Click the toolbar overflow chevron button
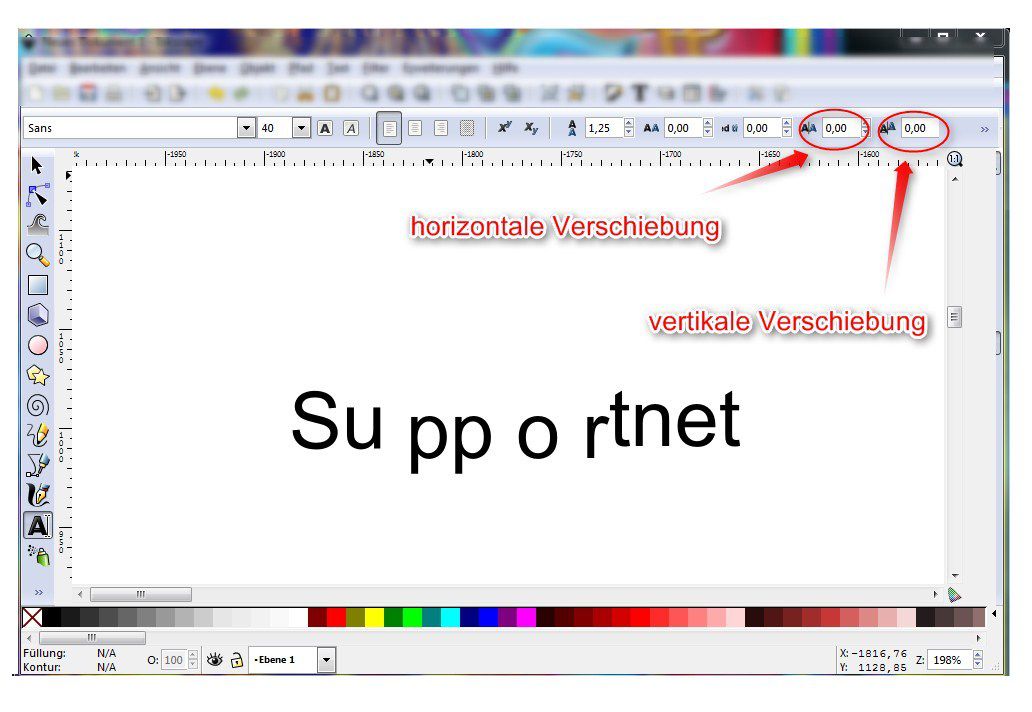The width and height of the screenshot is (1032, 712). coord(985,128)
